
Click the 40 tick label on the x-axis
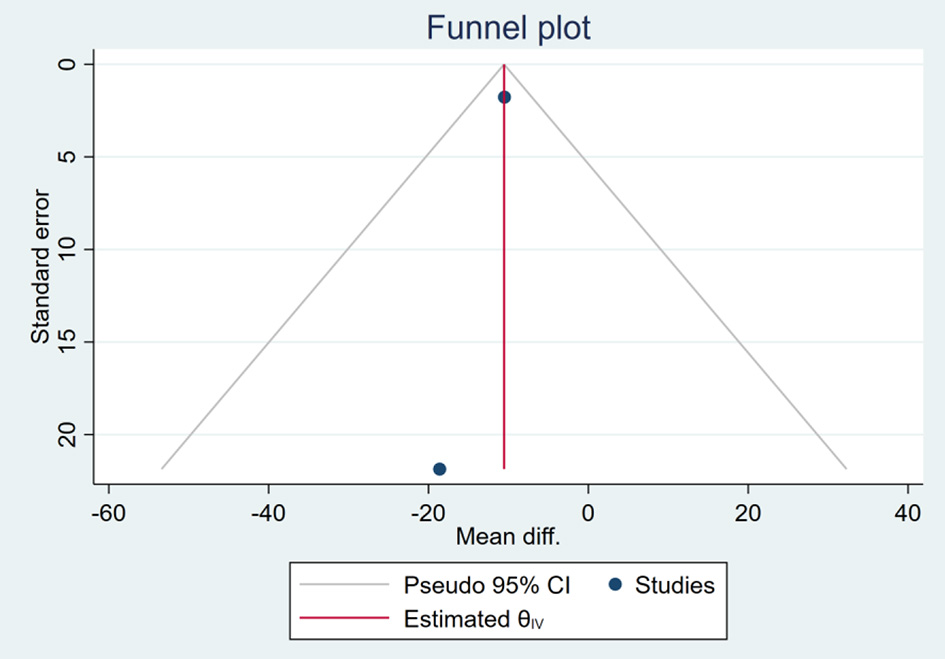coord(908,511)
